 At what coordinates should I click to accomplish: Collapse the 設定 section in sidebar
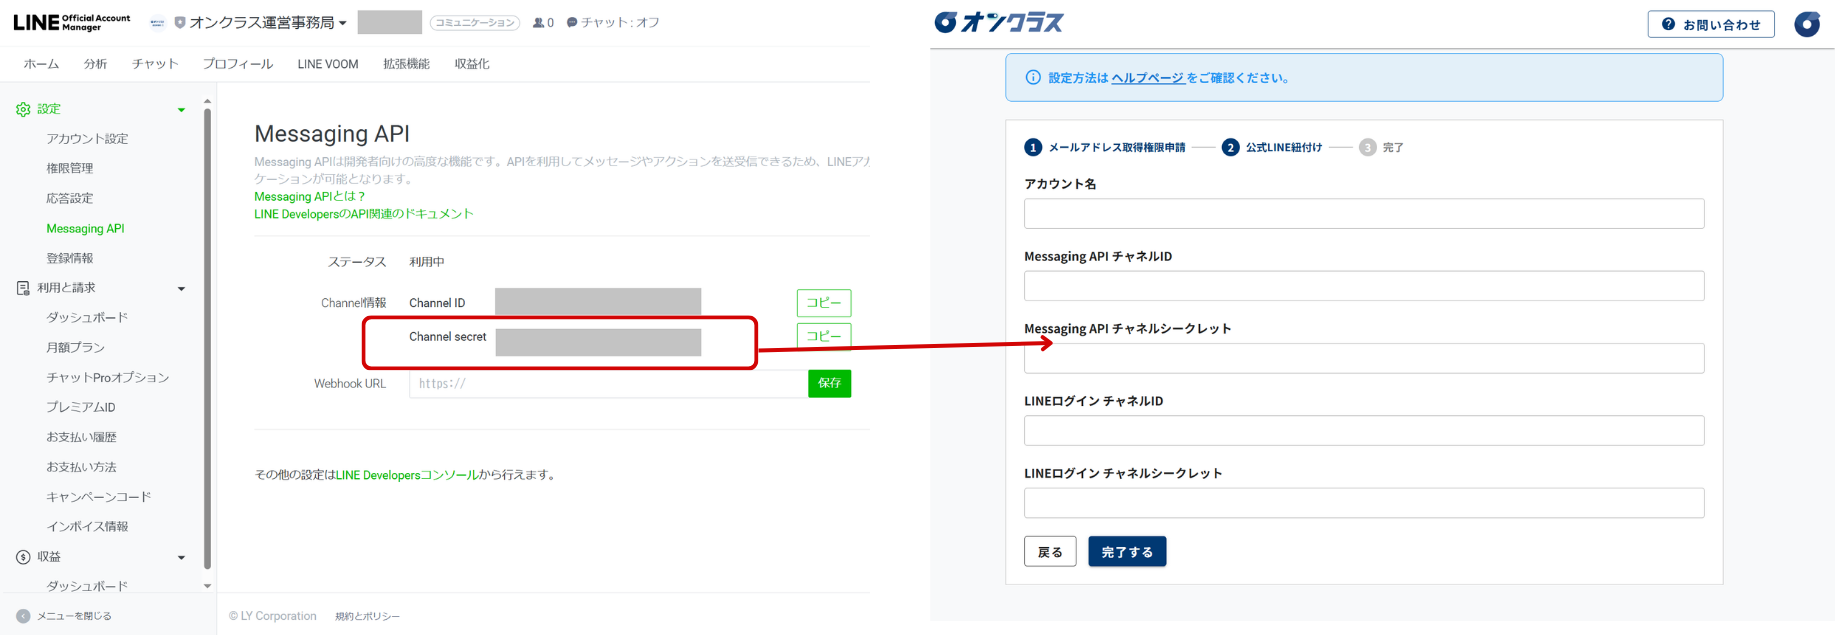click(x=181, y=109)
